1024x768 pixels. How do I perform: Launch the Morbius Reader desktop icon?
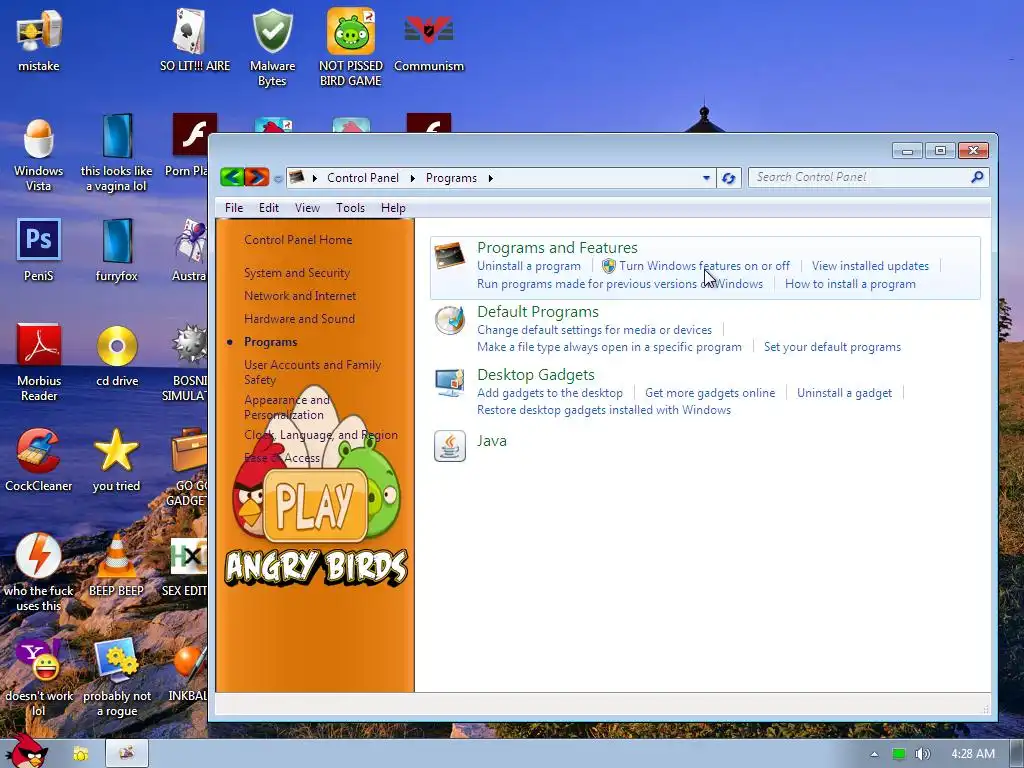(39, 362)
